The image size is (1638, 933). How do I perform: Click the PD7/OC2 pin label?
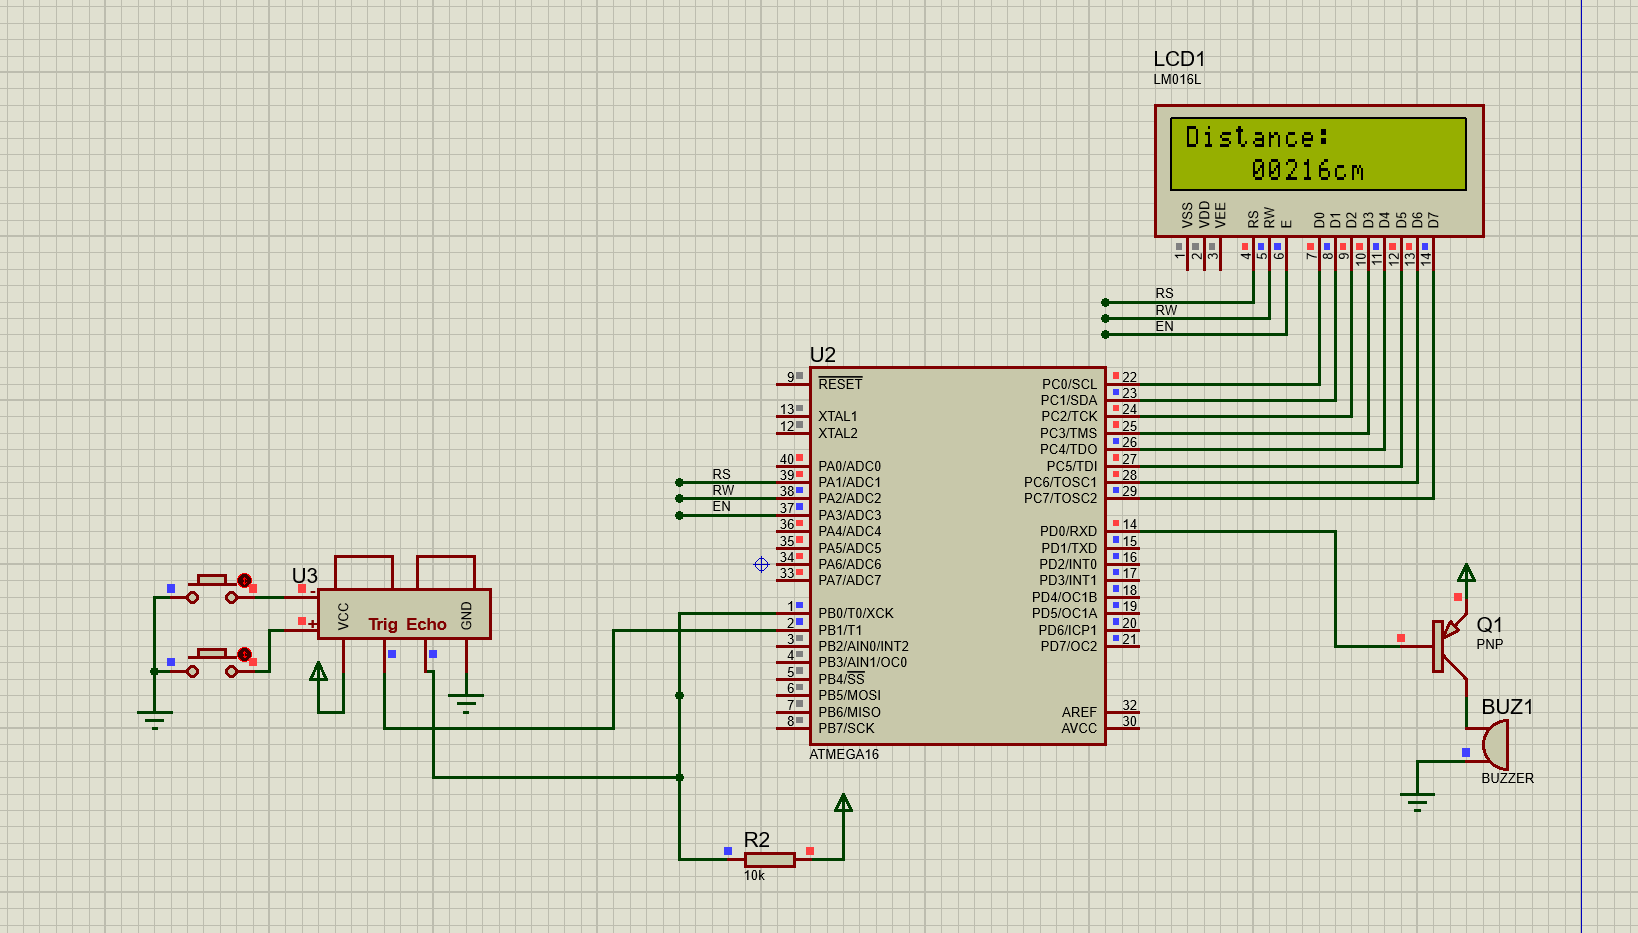coord(1068,646)
